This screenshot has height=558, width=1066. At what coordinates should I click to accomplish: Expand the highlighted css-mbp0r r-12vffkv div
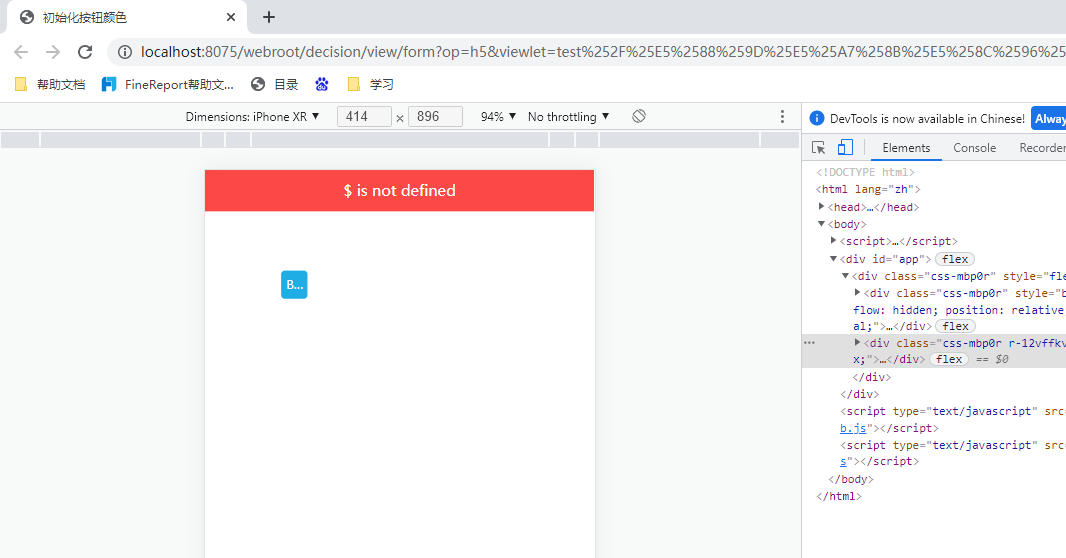point(857,343)
